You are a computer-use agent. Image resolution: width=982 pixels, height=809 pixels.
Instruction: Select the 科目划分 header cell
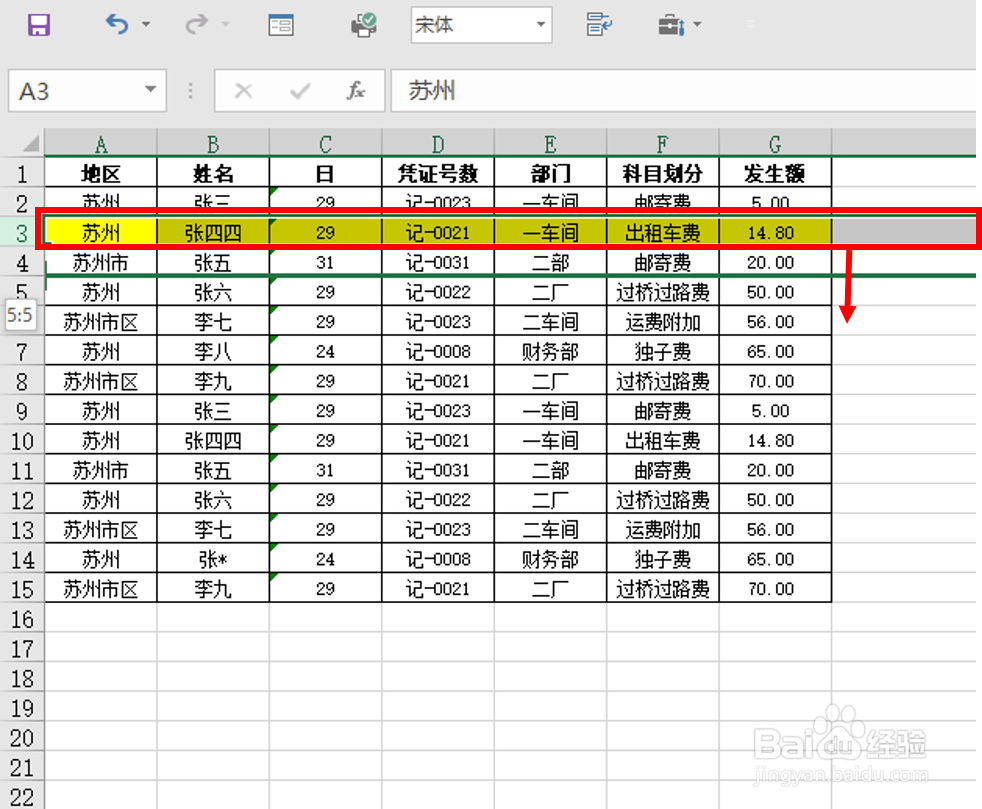662,172
